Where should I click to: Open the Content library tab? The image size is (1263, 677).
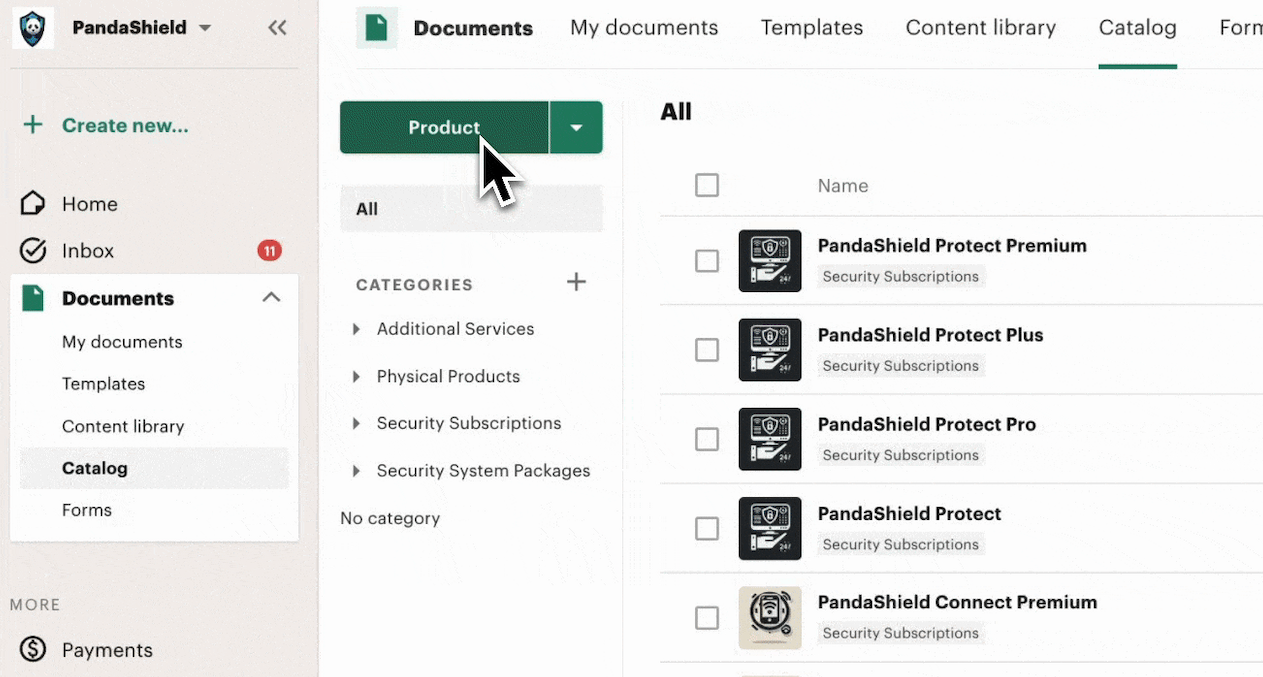click(x=980, y=27)
